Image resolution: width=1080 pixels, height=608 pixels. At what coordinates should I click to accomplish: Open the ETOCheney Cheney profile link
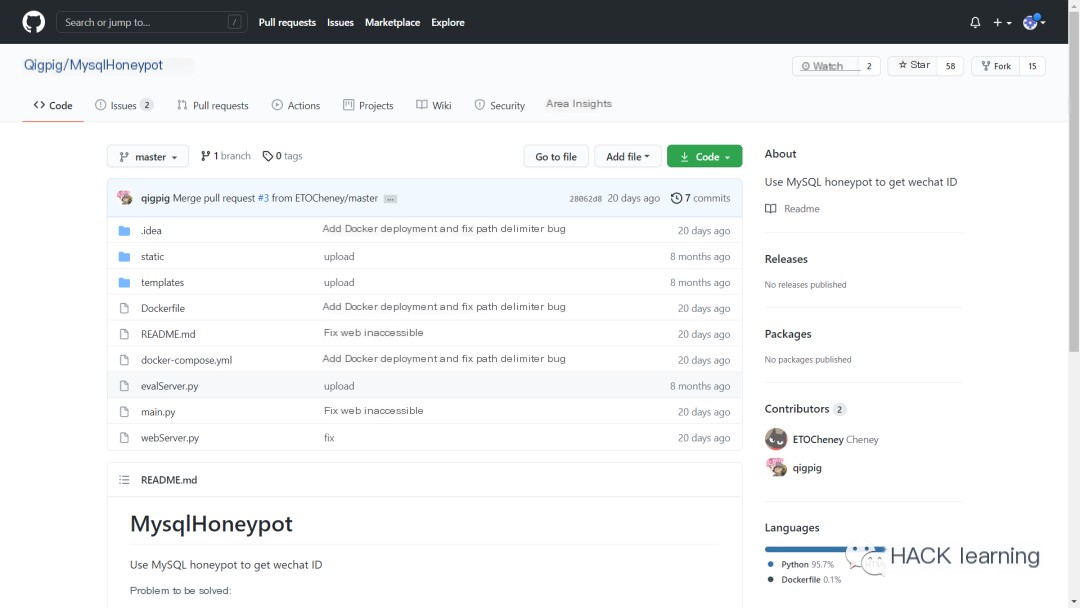pyautogui.click(x=835, y=439)
